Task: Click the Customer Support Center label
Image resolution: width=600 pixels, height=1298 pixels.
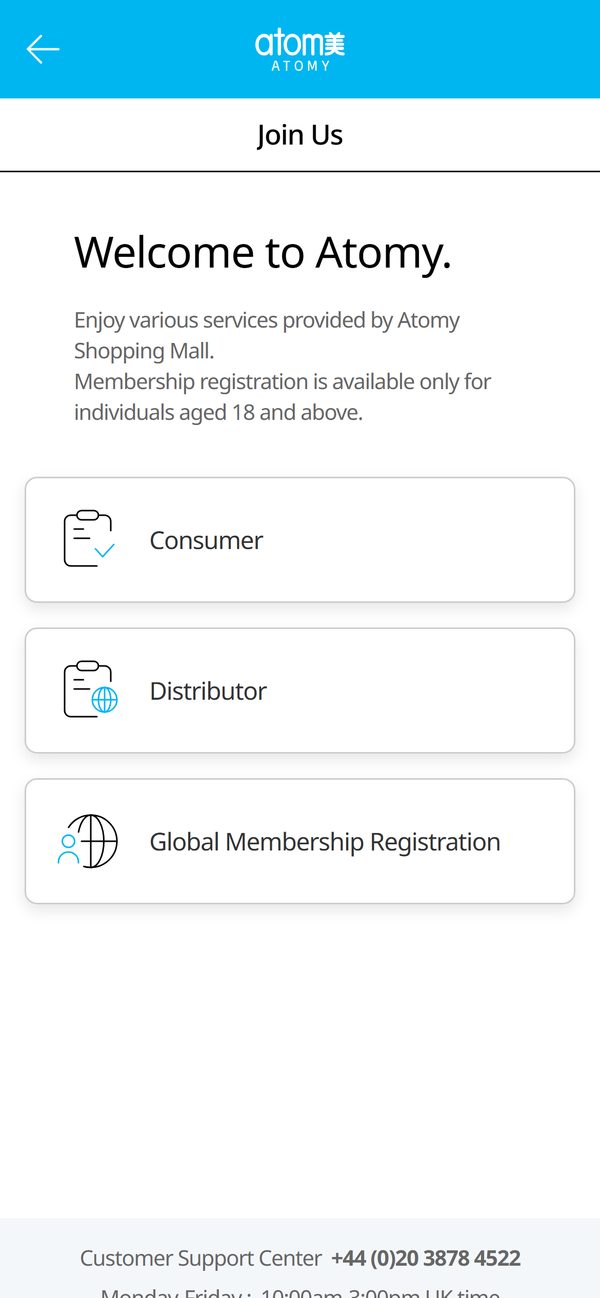Action: point(201,1258)
